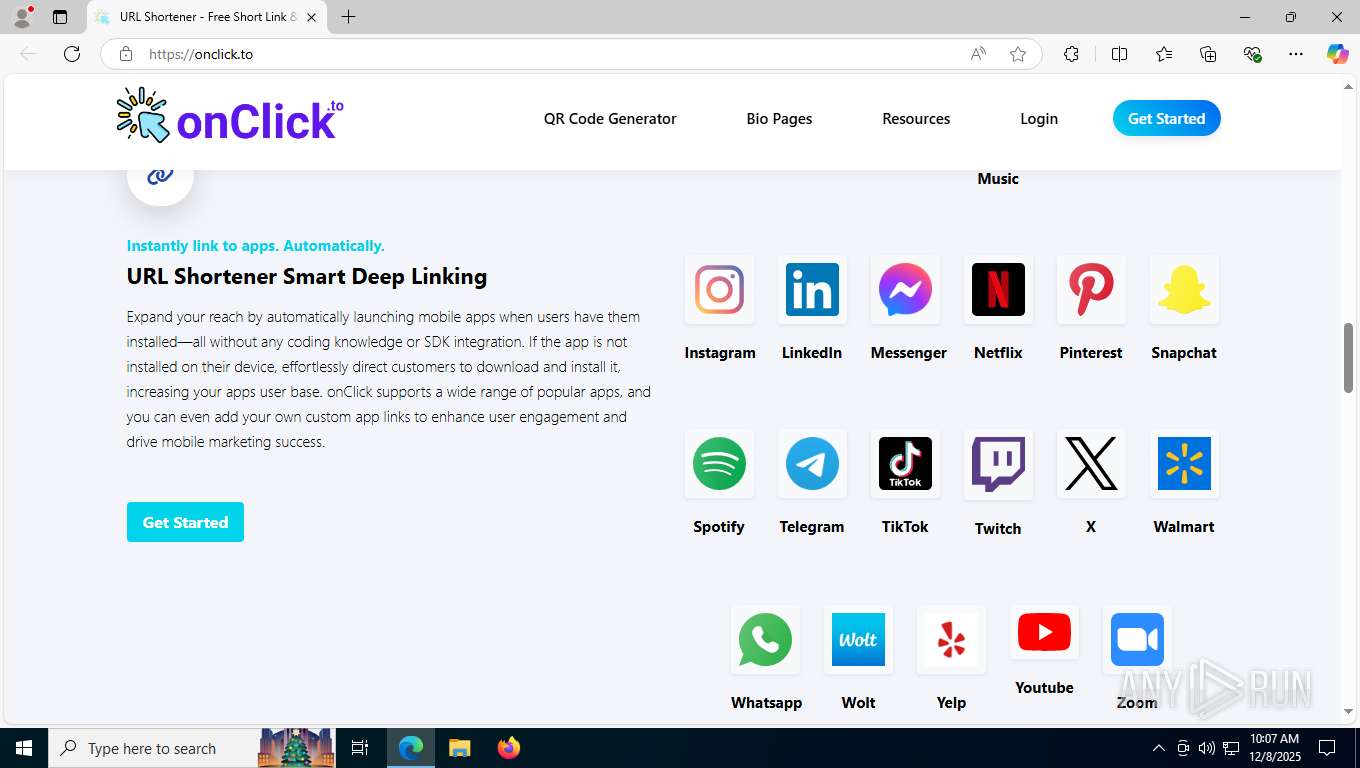Open the Resources menu
Screen dimensions: 1360x768
[916, 118]
